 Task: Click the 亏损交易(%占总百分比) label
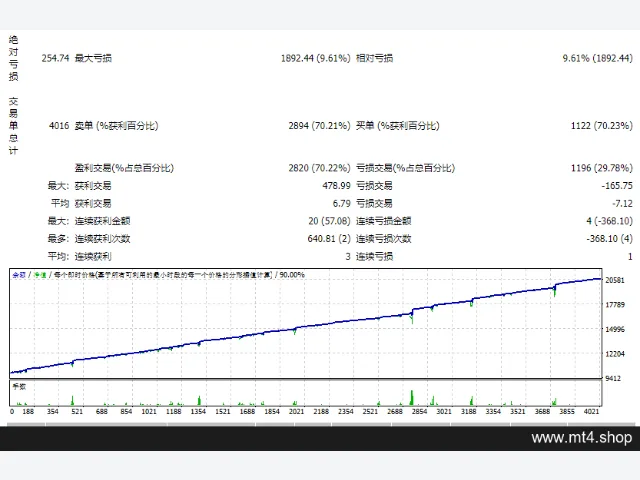point(405,168)
